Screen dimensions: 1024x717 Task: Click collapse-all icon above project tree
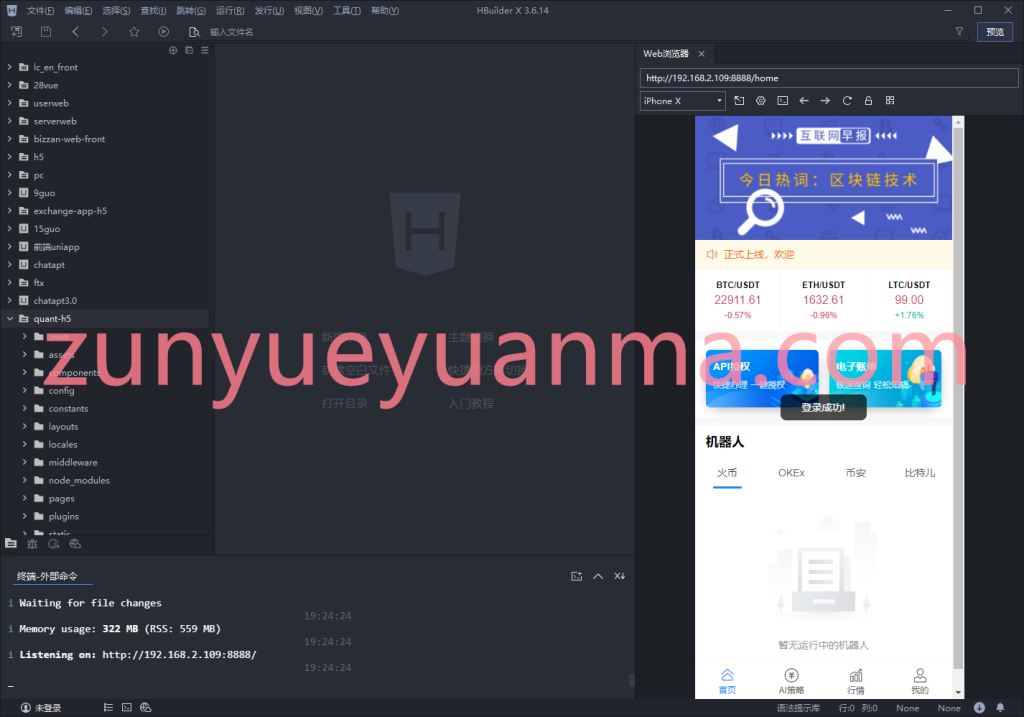[189, 50]
